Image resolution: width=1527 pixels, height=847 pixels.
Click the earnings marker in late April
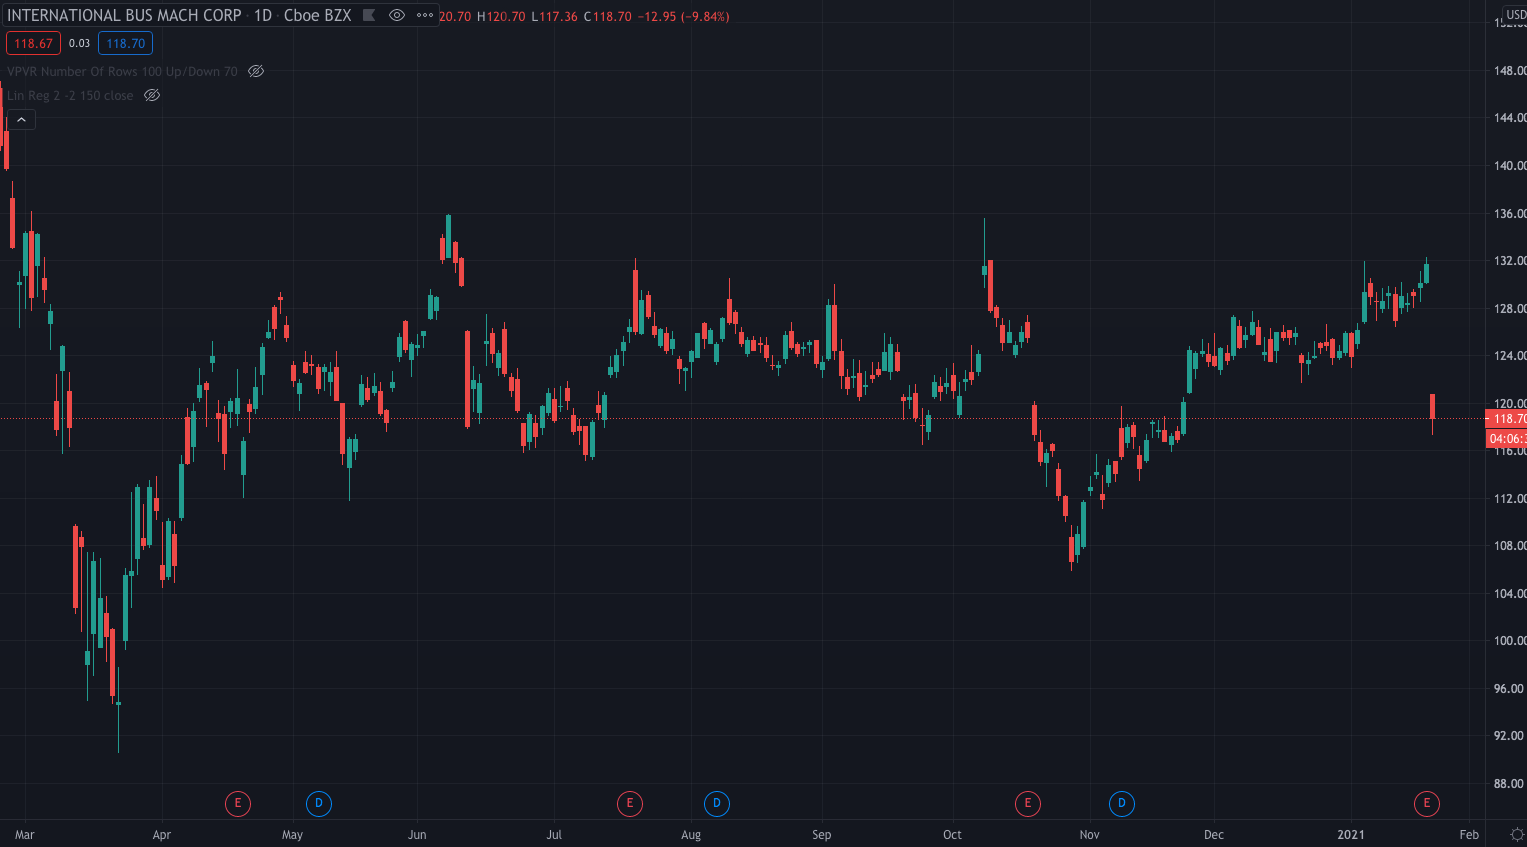pos(238,803)
